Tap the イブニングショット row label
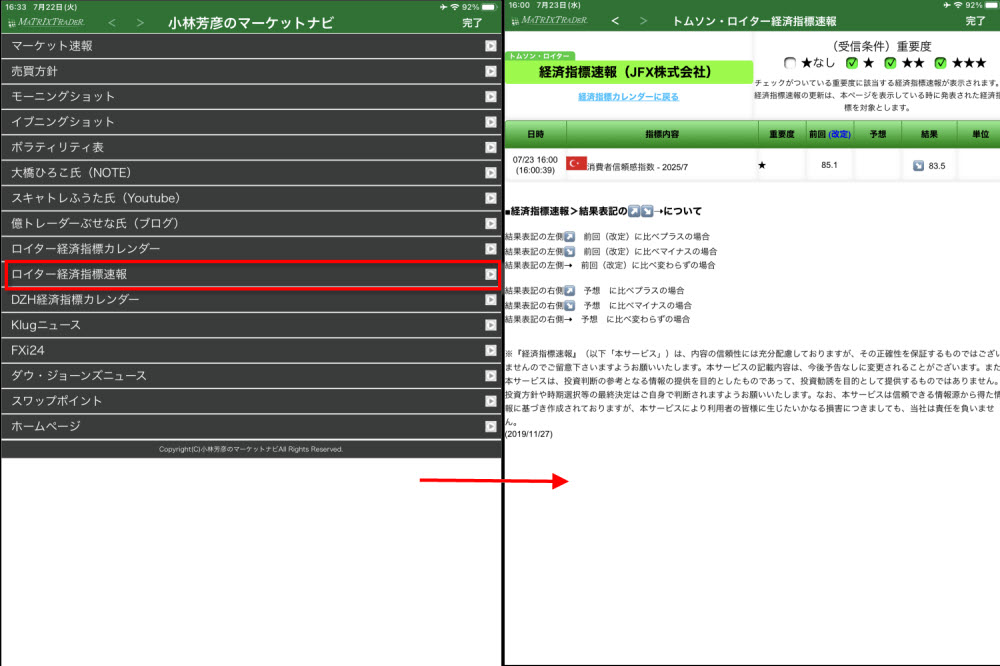The height and width of the screenshot is (666, 1000). coord(63,122)
